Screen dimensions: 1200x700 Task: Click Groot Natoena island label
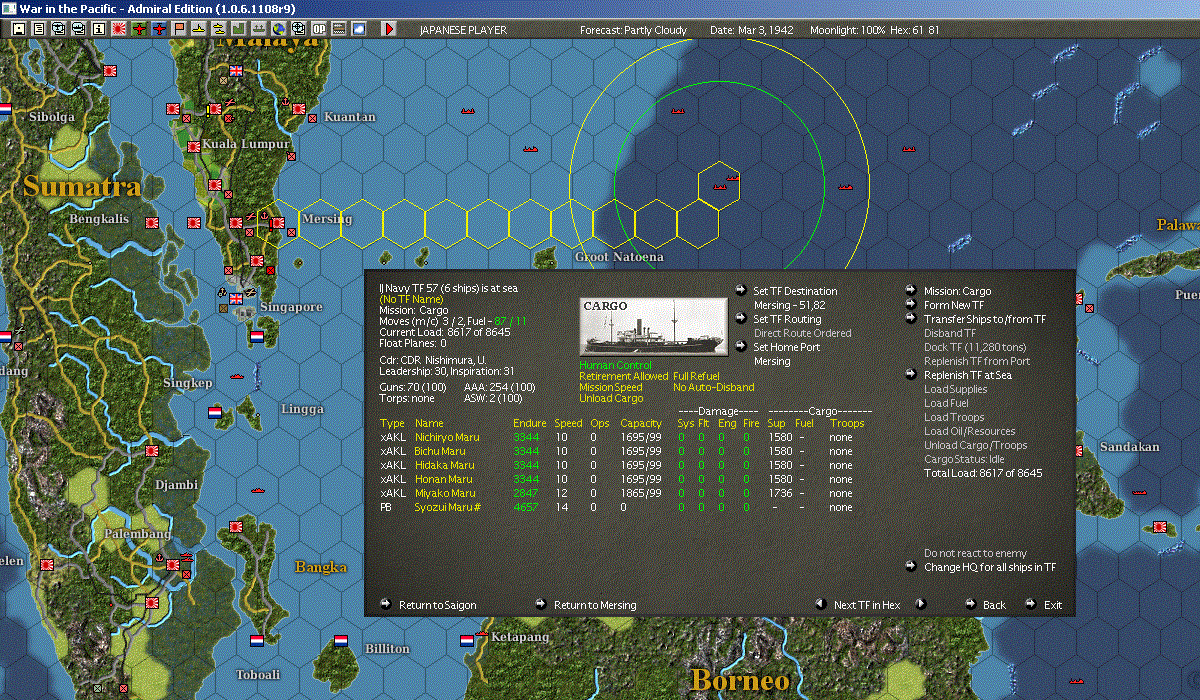(x=619, y=257)
